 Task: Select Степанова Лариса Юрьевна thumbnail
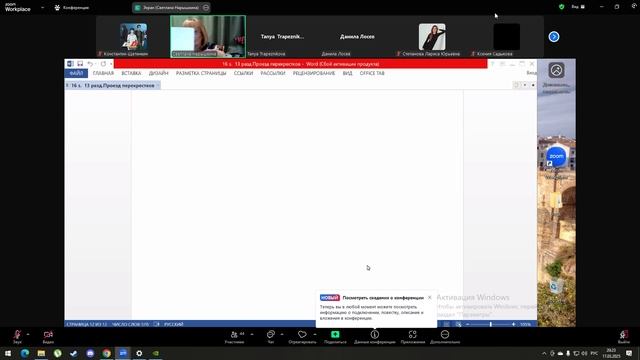[x=432, y=37]
